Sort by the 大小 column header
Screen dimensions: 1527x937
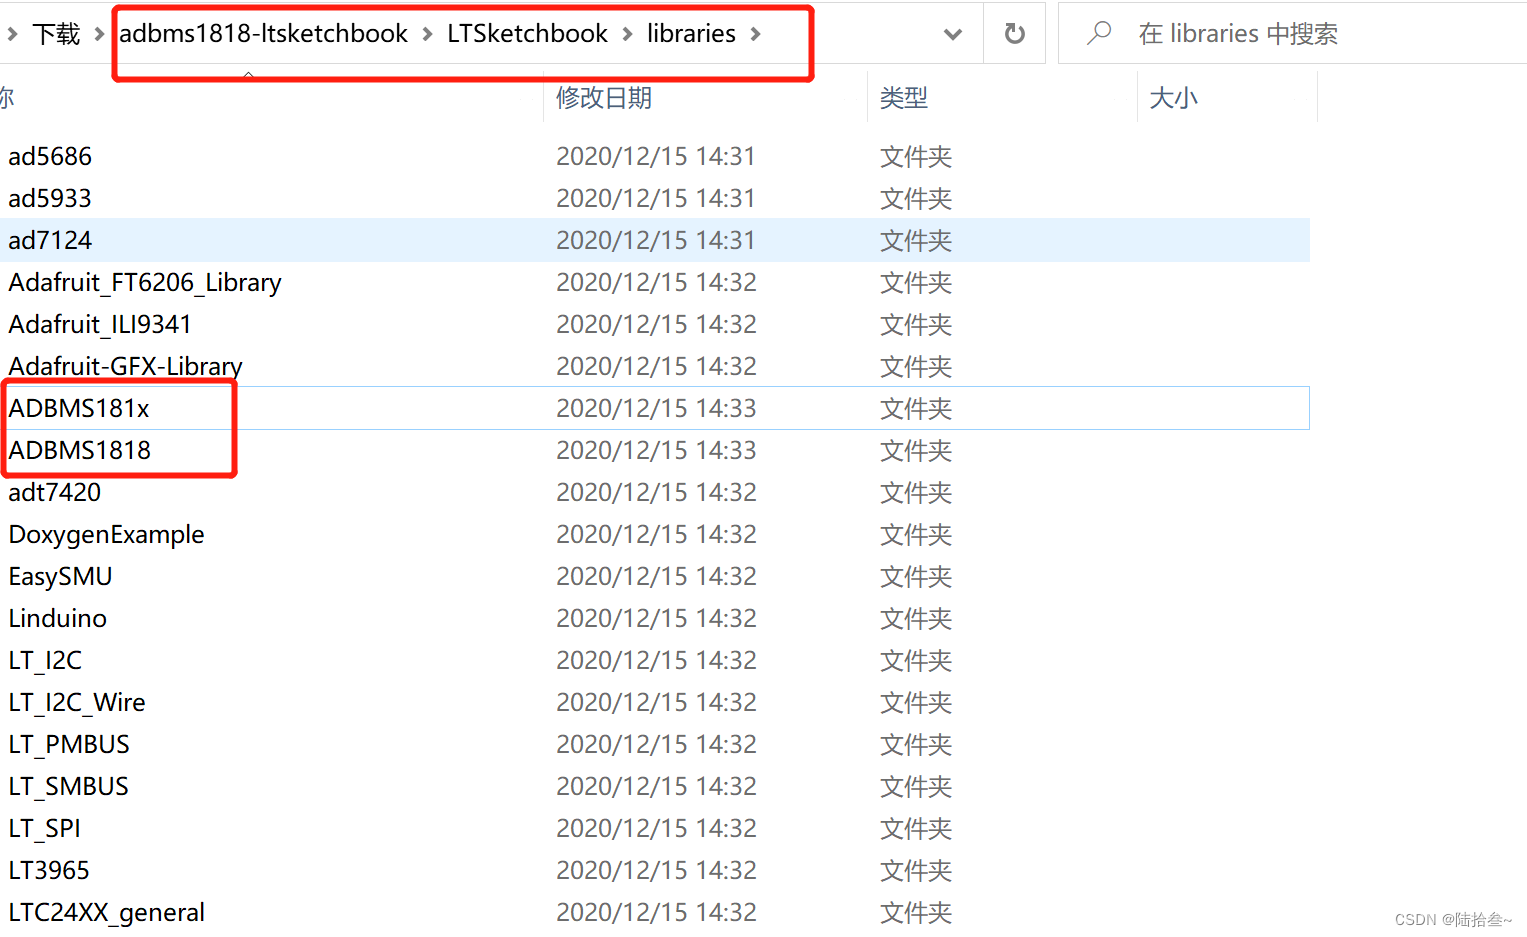[1172, 97]
